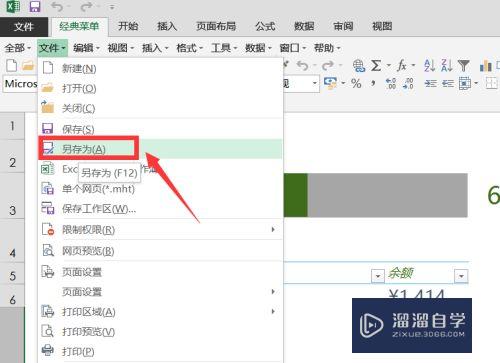
Task: Click the Excel logo in the title bar
Action: click(13, 6)
